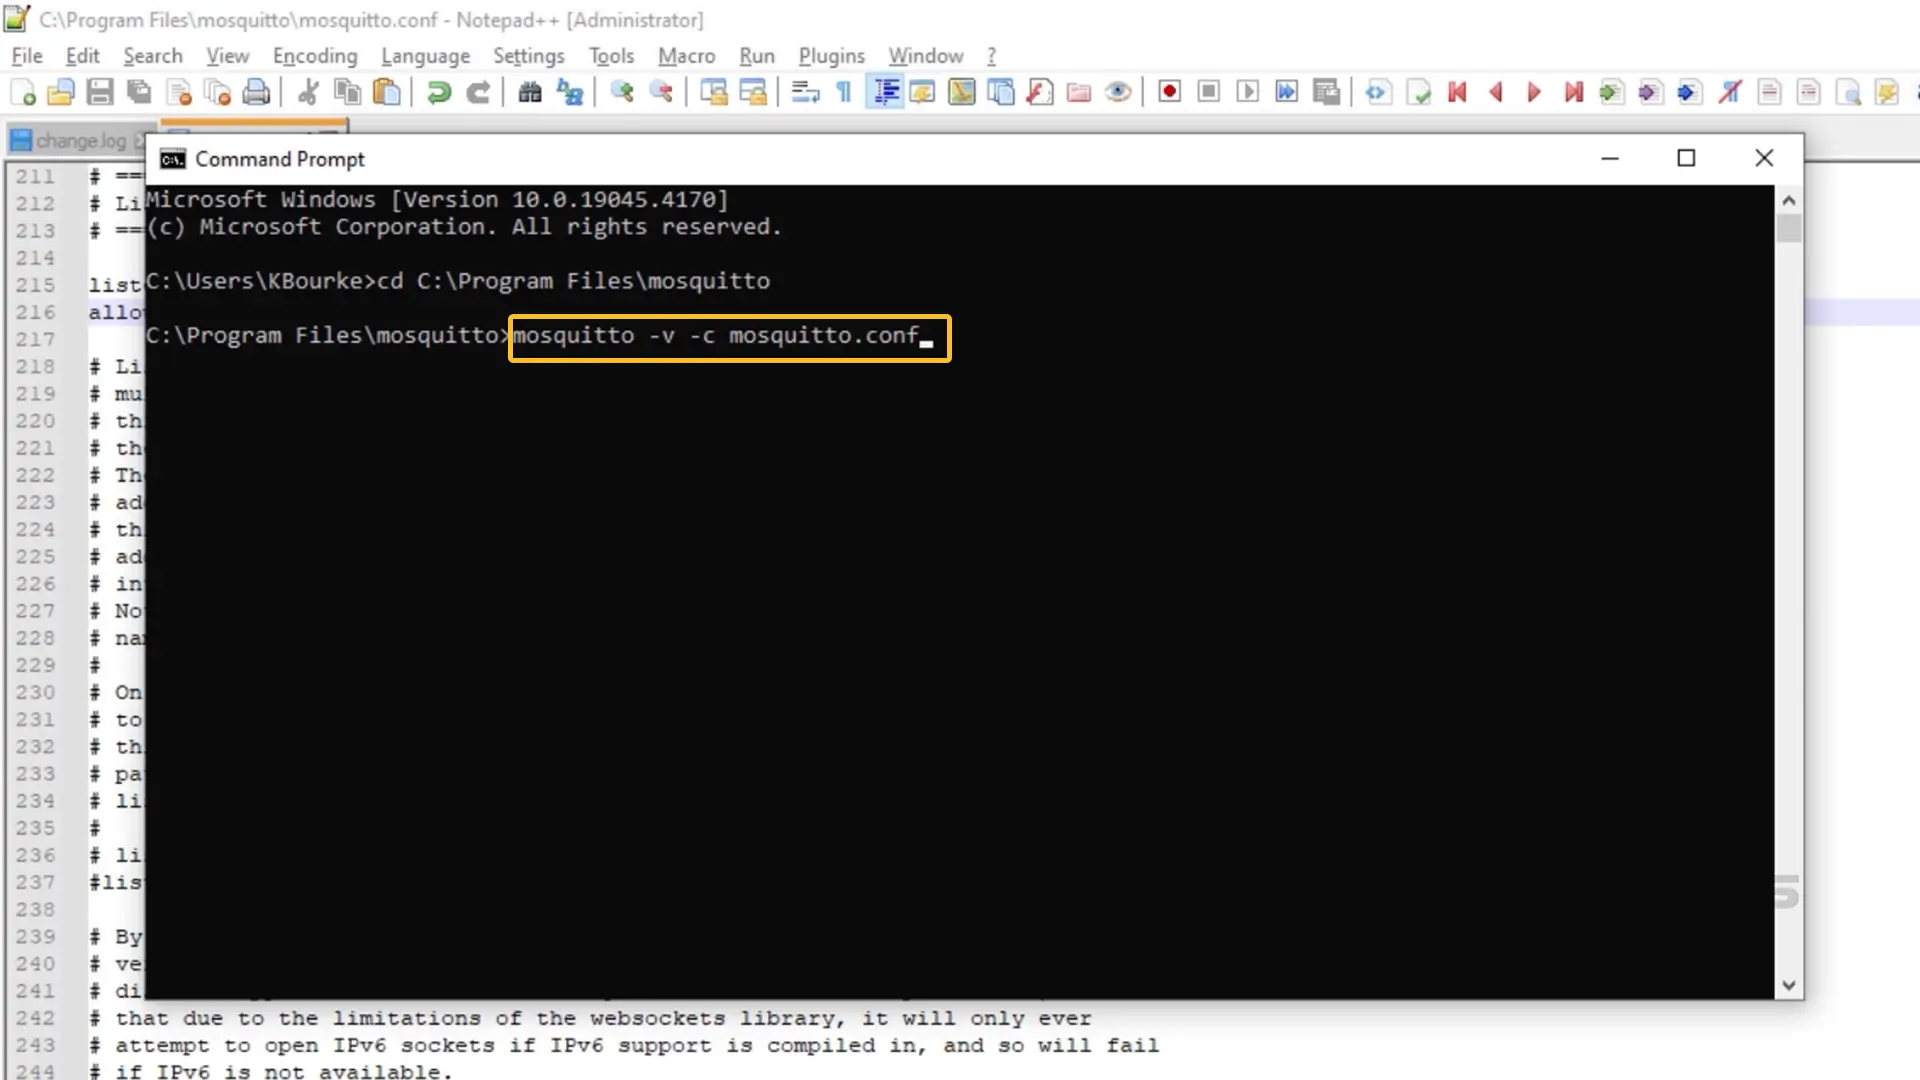Toggle the Monitoring eye icon

(x=1118, y=93)
